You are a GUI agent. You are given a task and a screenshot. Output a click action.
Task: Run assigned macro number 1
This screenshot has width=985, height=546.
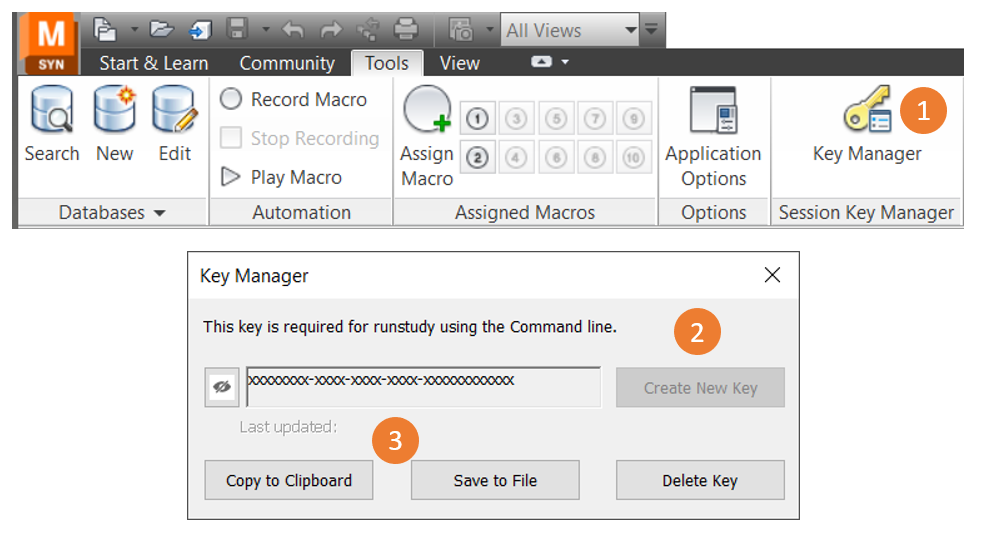pos(478,120)
